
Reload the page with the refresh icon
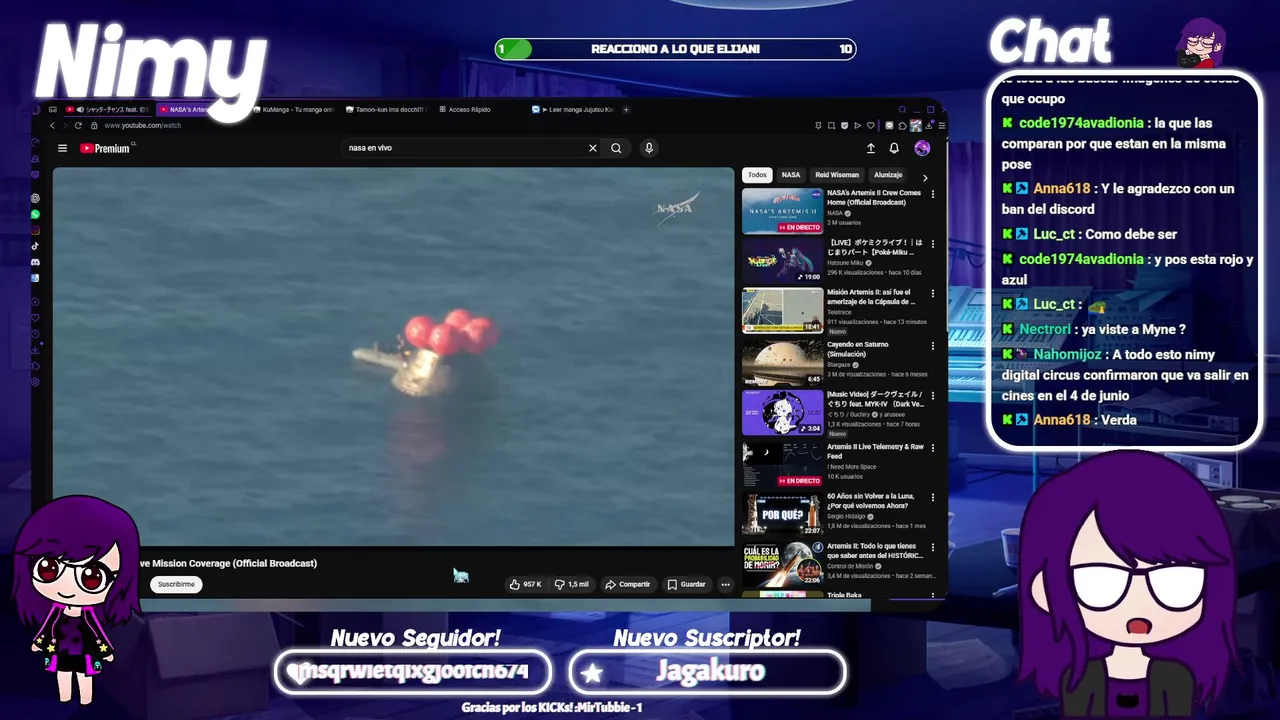(78, 125)
